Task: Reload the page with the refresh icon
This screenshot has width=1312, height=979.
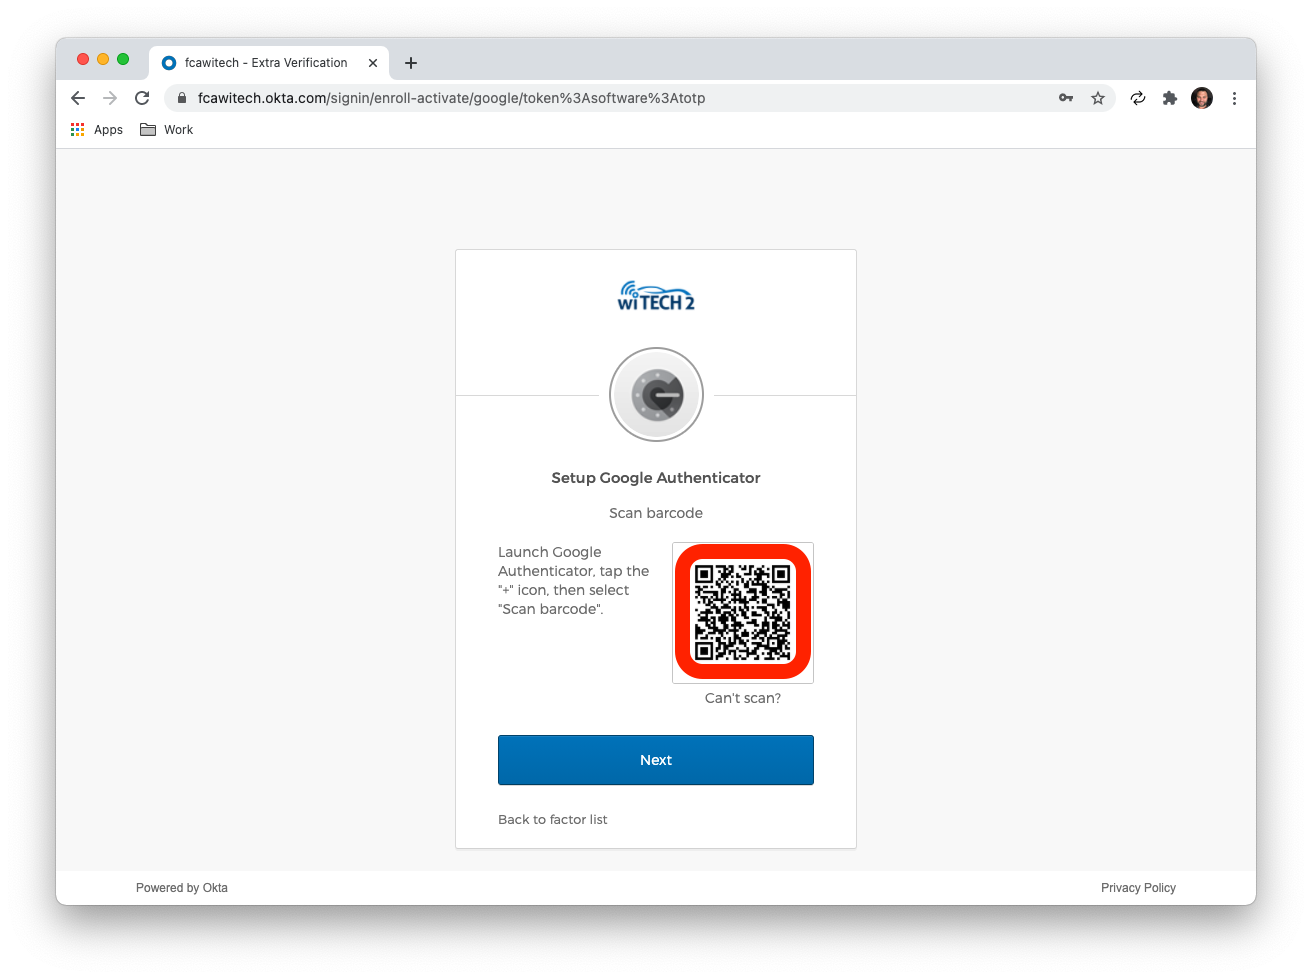Action: pyautogui.click(x=142, y=98)
